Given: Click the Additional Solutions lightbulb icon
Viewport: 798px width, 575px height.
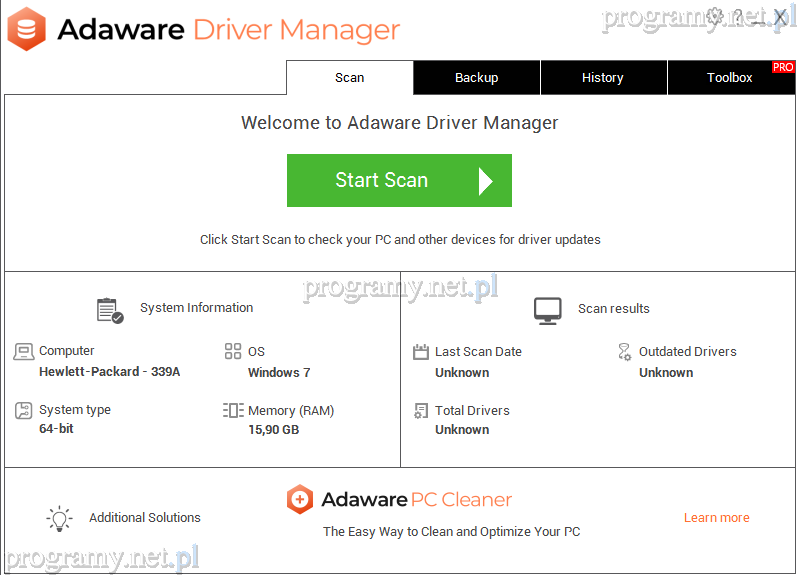Looking at the screenshot, I should click(x=59, y=518).
